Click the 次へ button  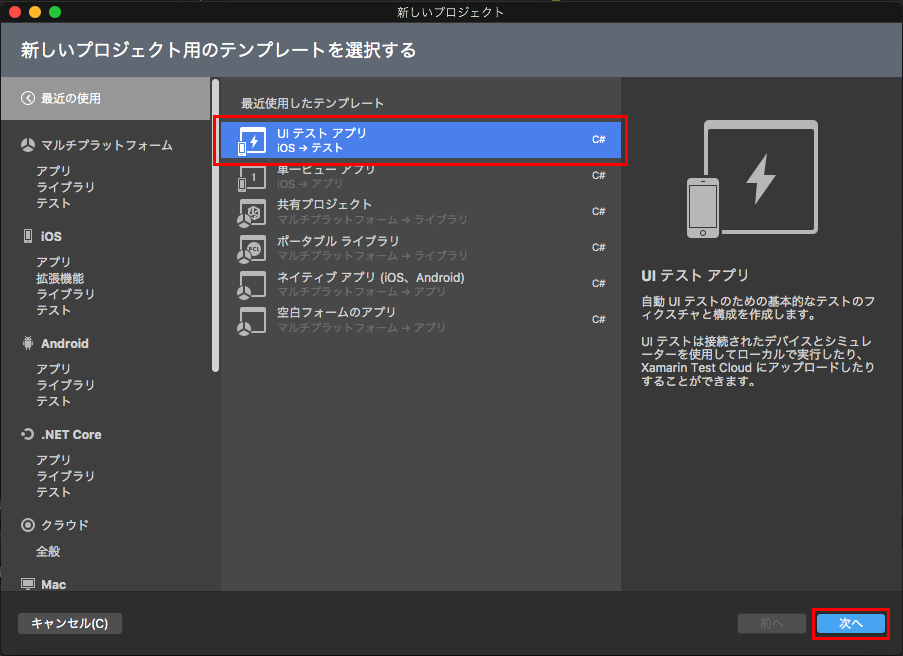851,623
